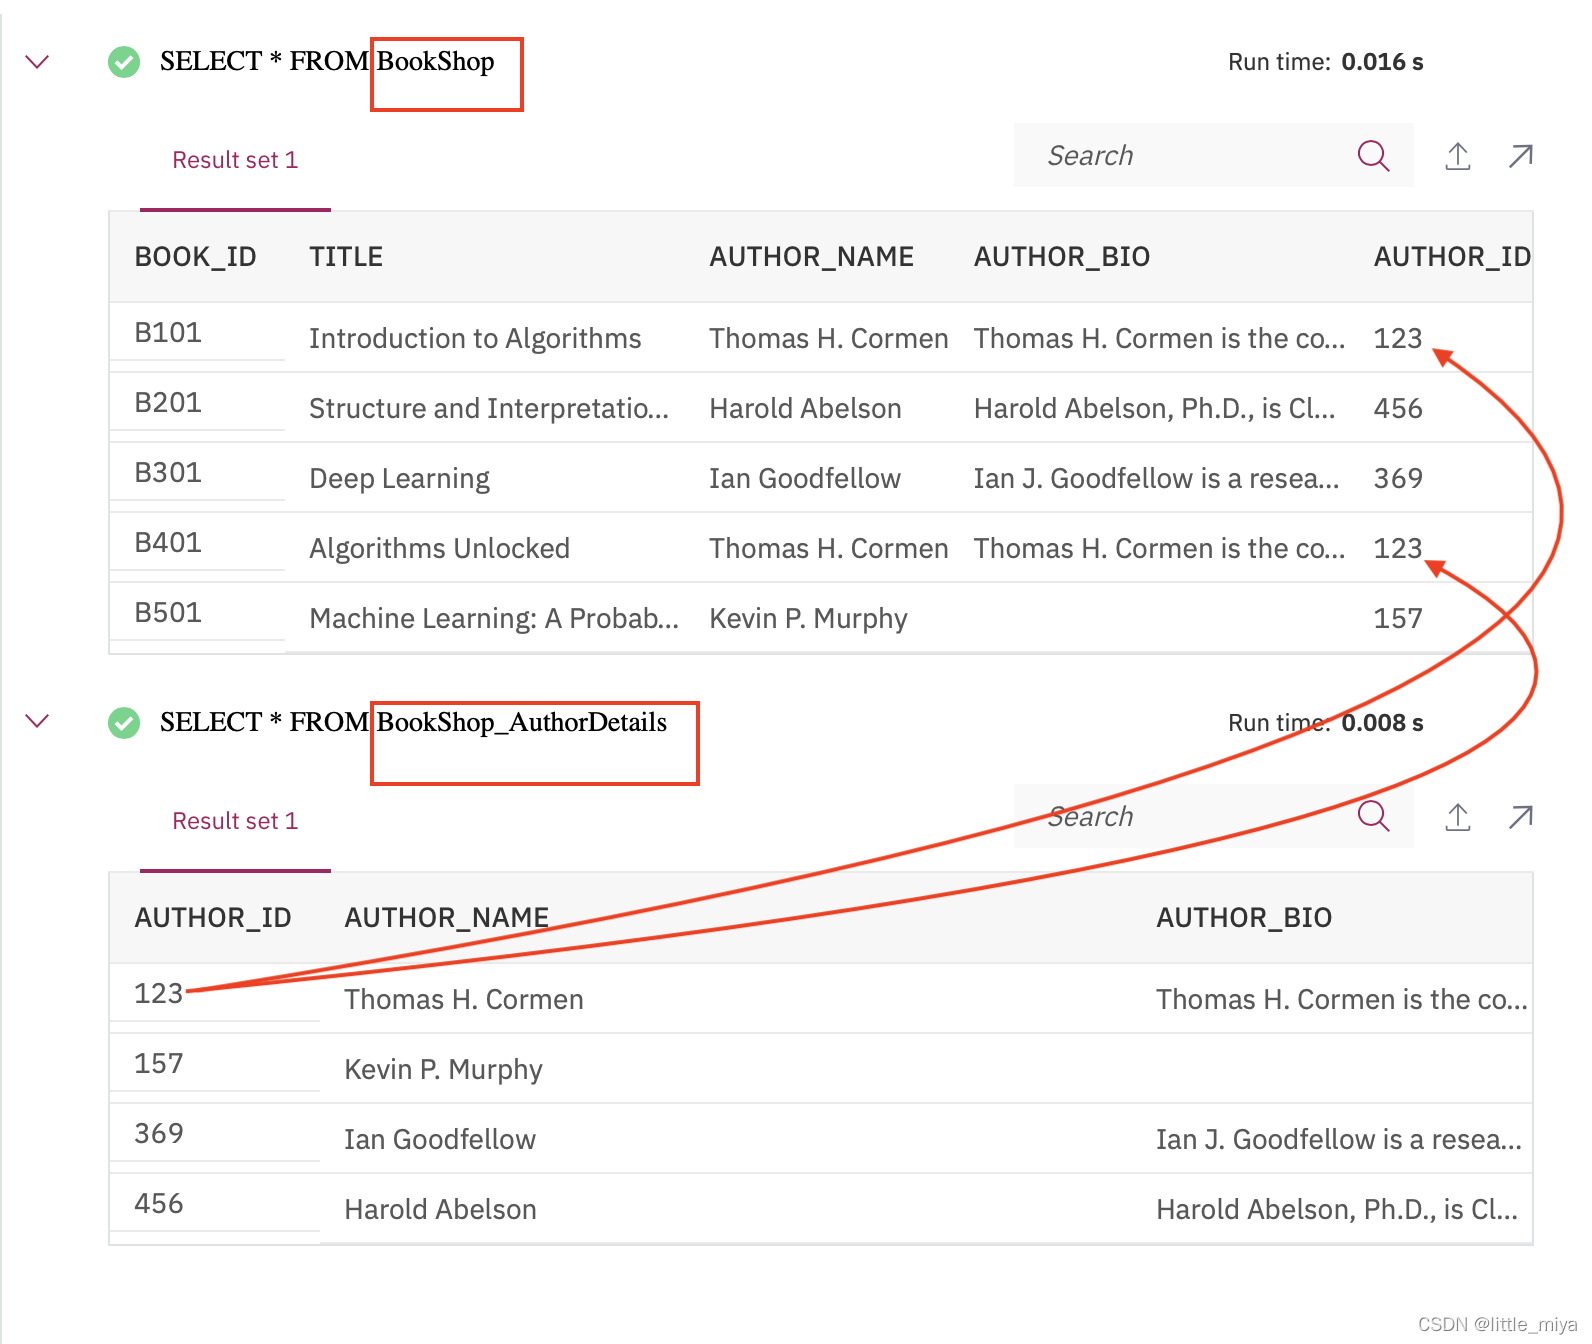Collapse the BookShop_AuthorDetails query result

click(x=37, y=721)
